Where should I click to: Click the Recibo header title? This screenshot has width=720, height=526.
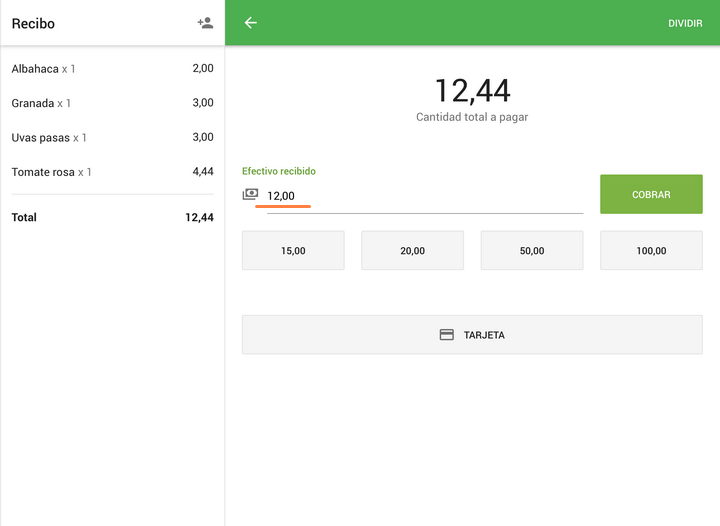tap(33, 23)
